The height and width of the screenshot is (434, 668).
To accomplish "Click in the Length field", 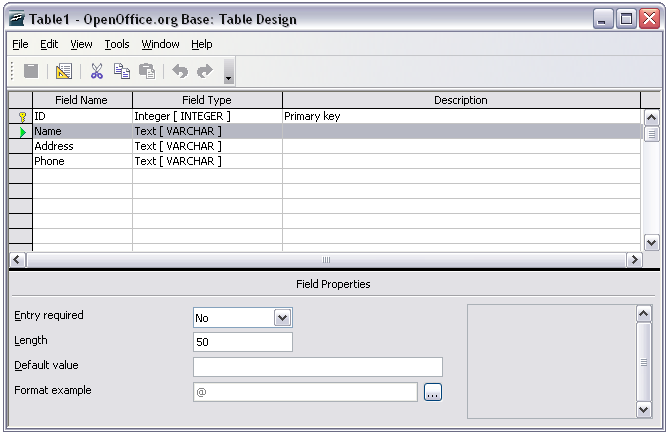I will click(242, 342).
